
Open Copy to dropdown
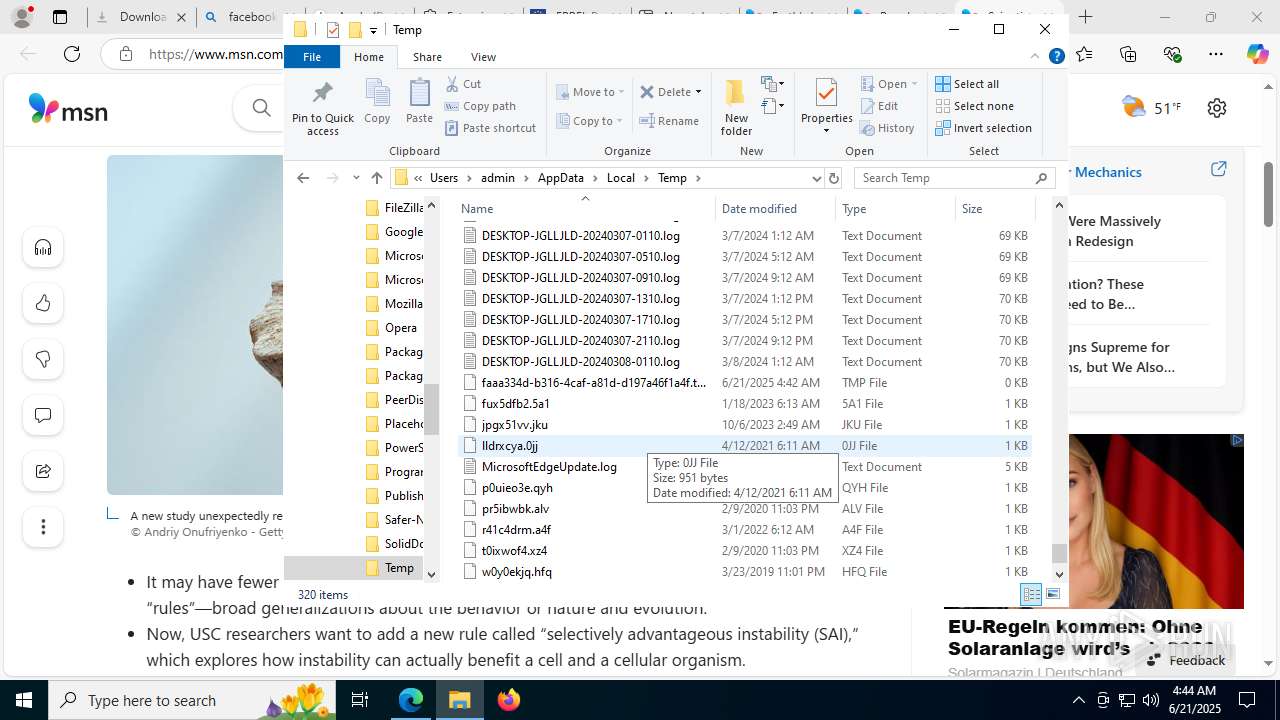pyautogui.click(x=590, y=121)
